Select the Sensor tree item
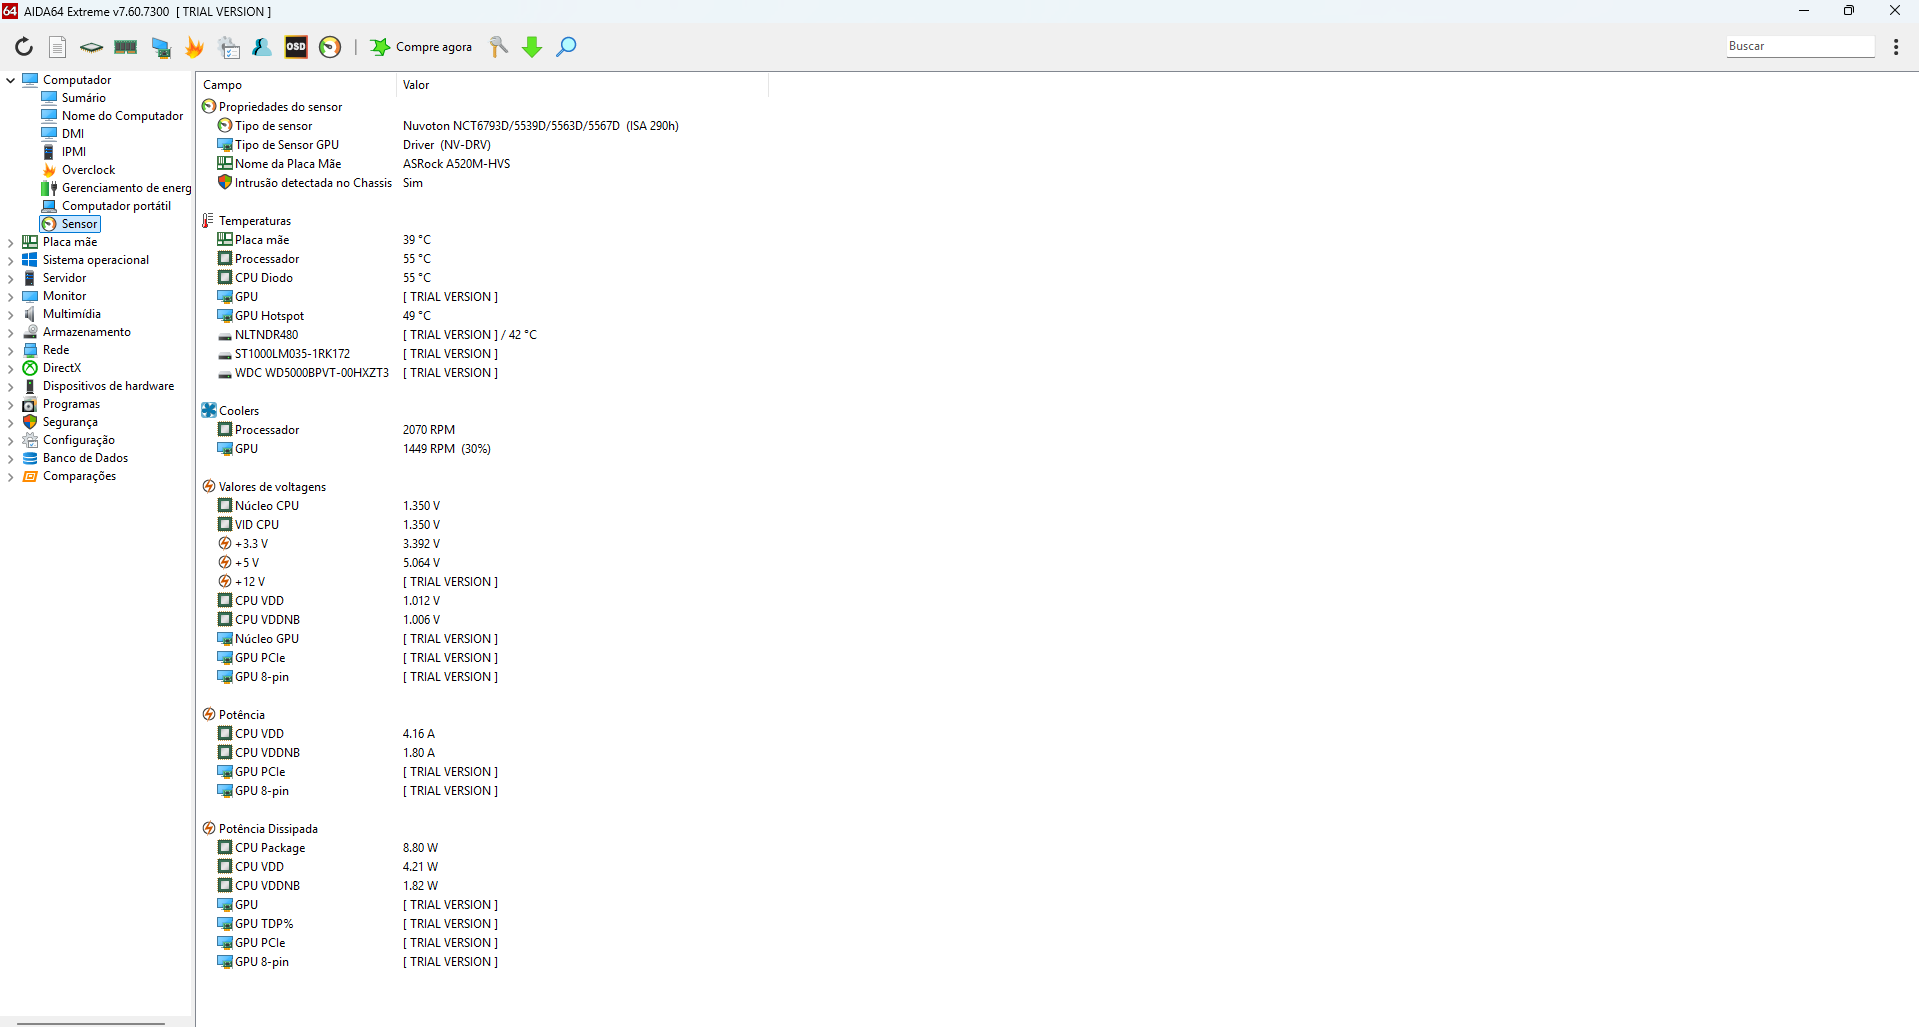The width and height of the screenshot is (1919, 1027). [x=70, y=224]
